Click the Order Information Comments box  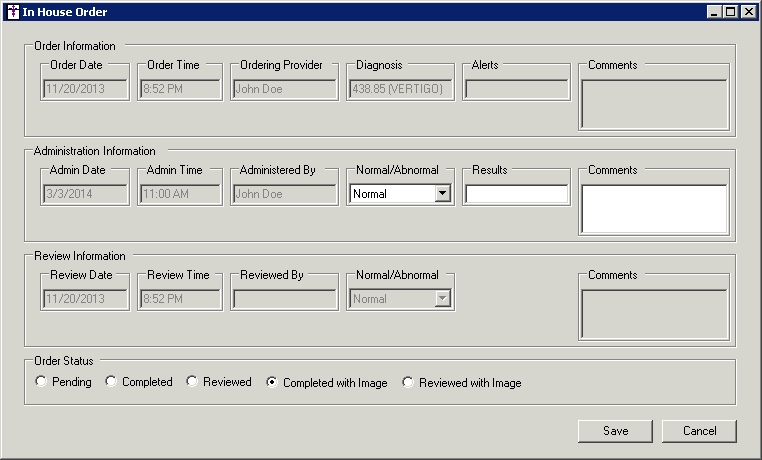pyautogui.click(x=654, y=103)
